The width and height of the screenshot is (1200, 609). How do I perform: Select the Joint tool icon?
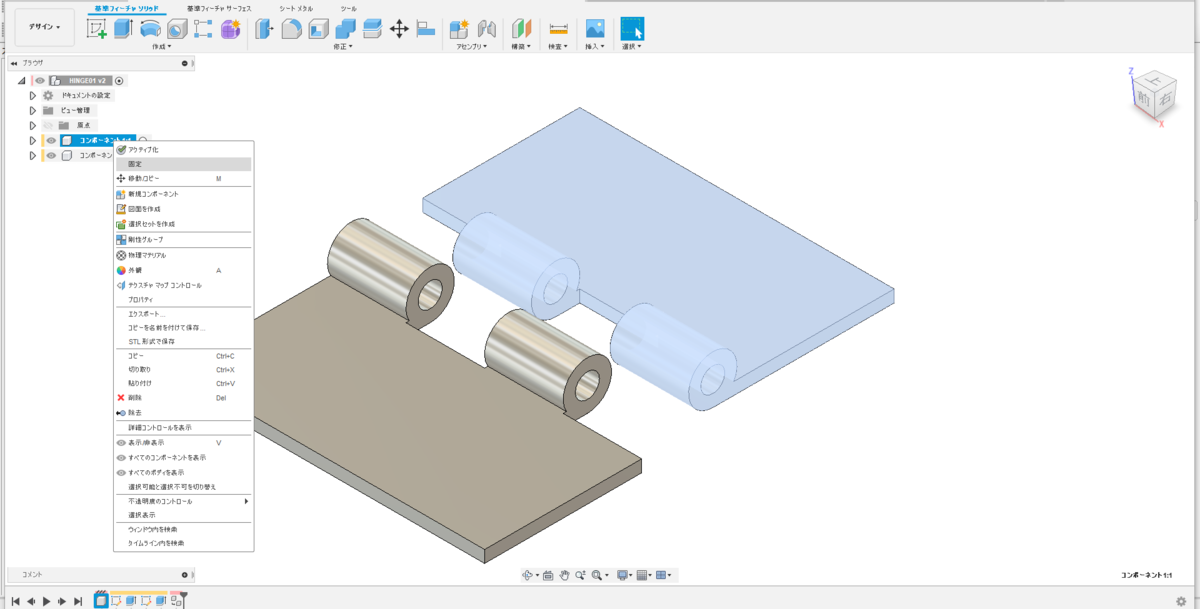pos(487,29)
